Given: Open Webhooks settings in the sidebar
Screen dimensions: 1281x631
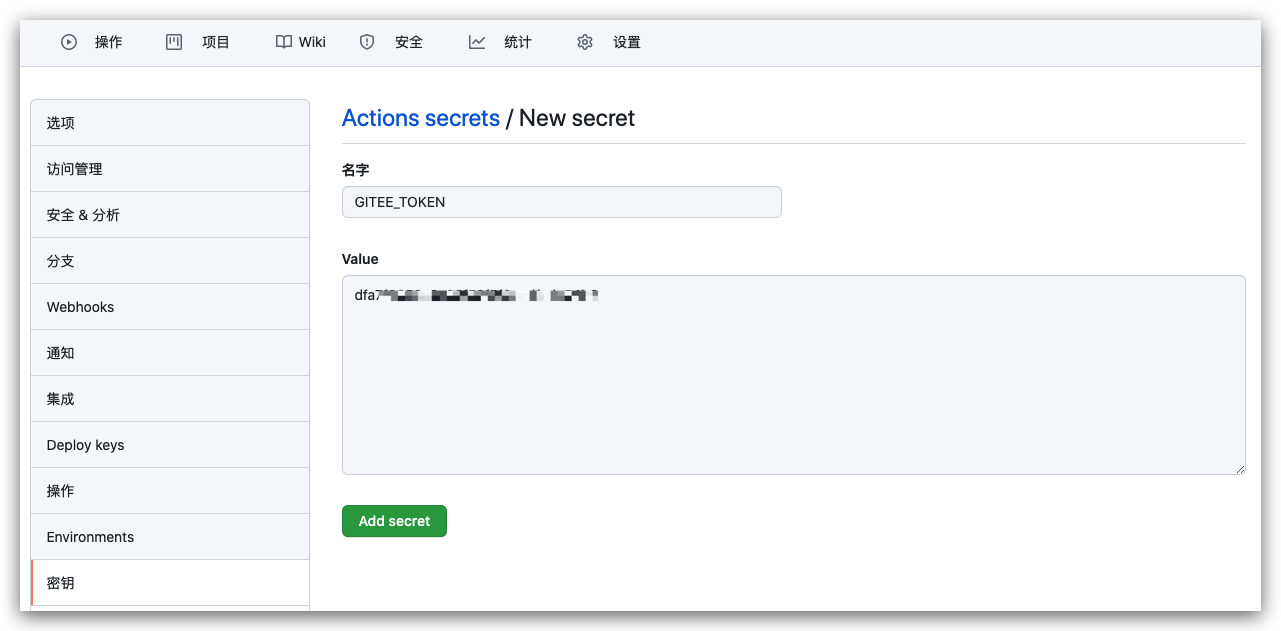Looking at the screenshot, I should [170, 307].
